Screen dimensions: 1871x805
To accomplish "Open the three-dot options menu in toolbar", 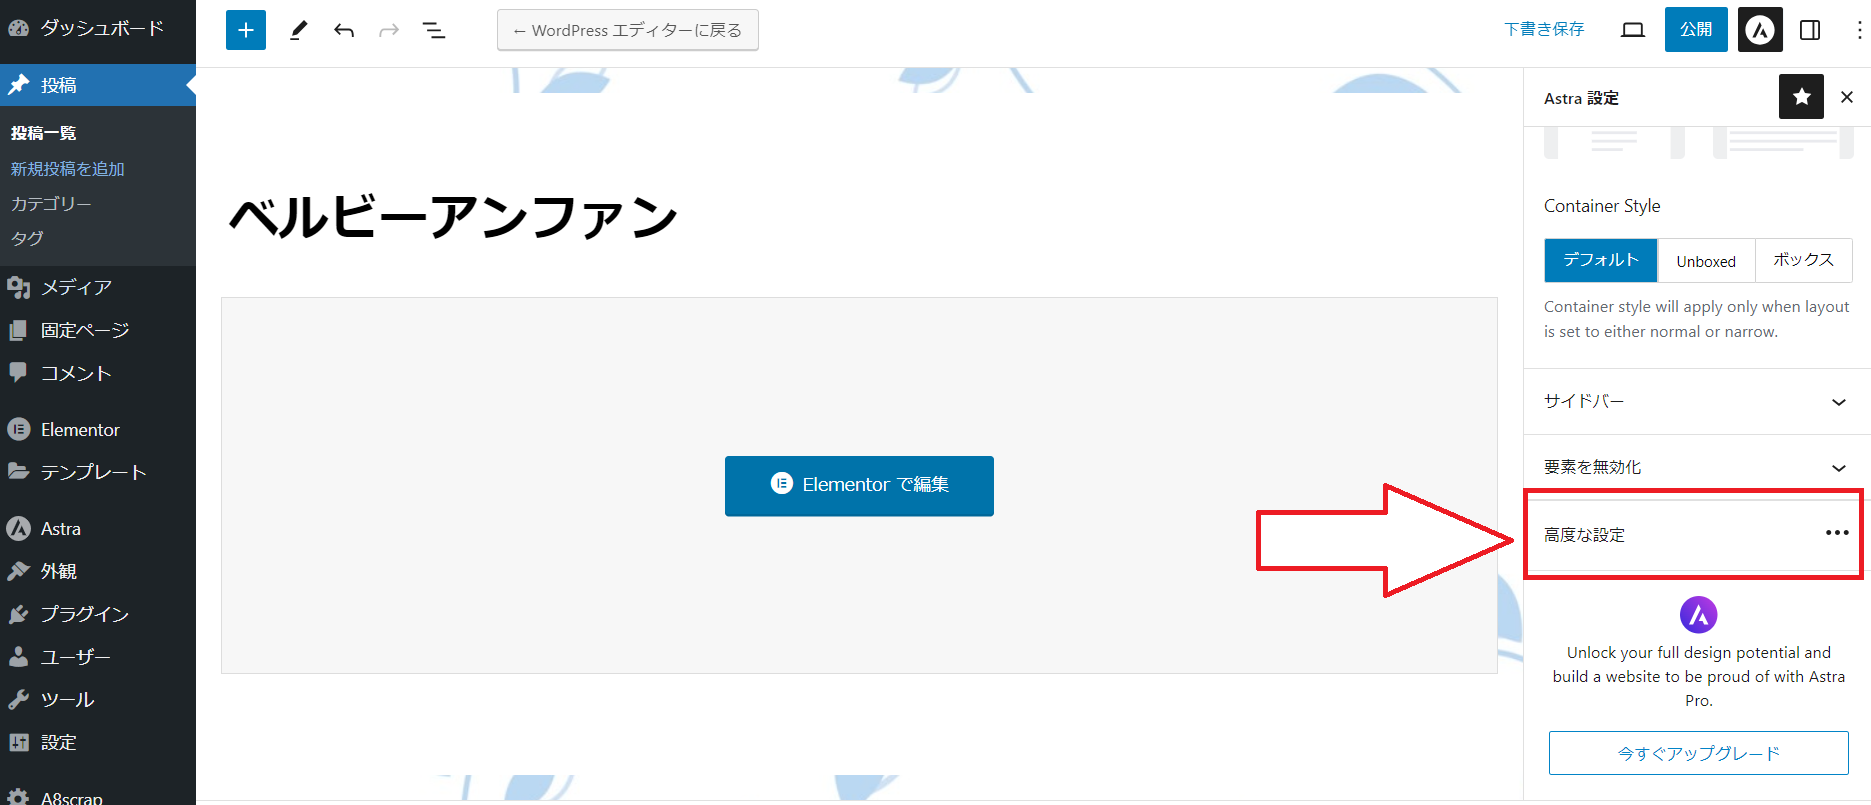I will pyautogui.click(x=1859, y=30).
